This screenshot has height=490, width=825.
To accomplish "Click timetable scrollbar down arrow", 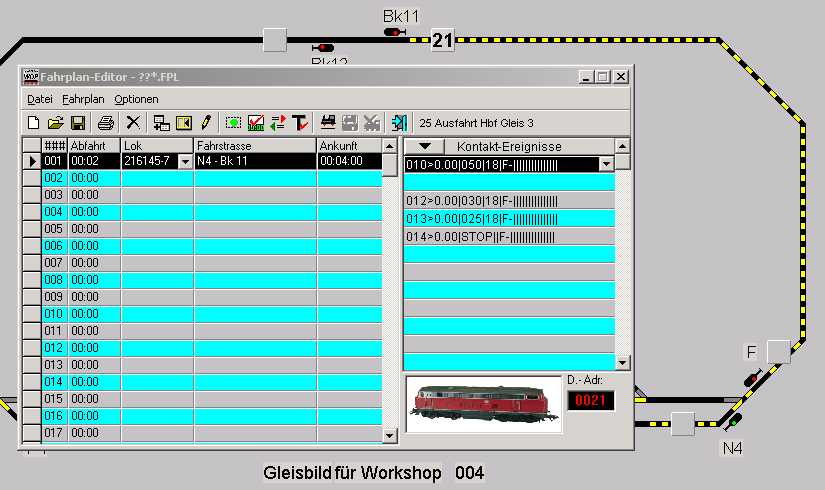I will click(389, 435).
